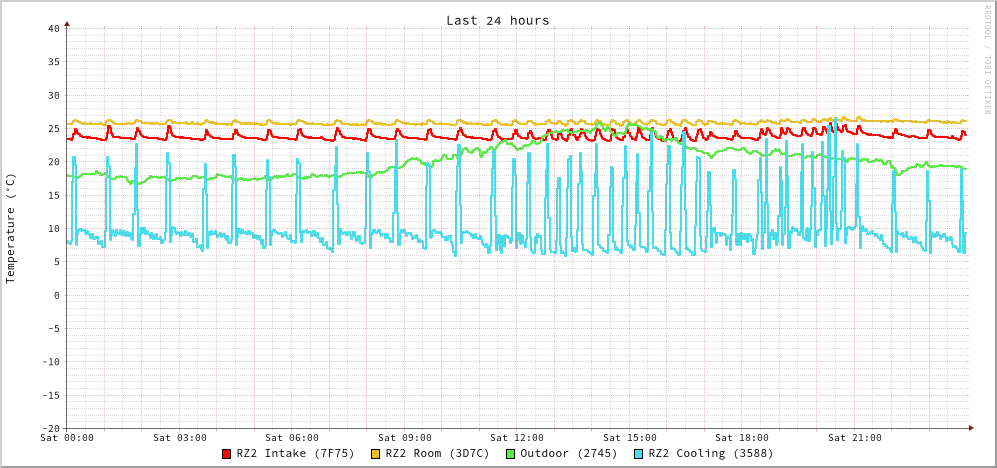Select the "RZ2 Intake (7F75)" legend label
The width and height of the screenshot is (997, 468).
295,454
